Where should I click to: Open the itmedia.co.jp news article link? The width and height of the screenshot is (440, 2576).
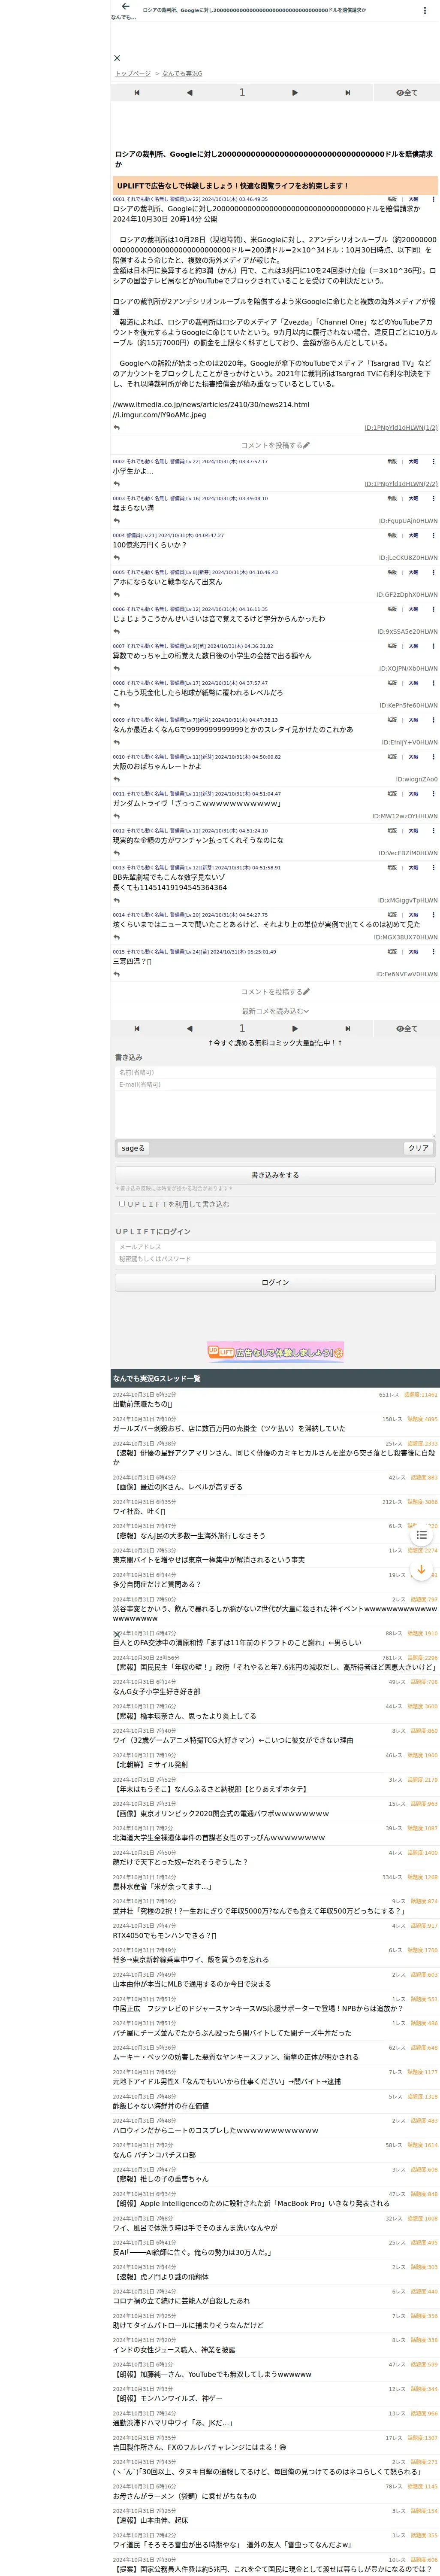coord(212,405)
